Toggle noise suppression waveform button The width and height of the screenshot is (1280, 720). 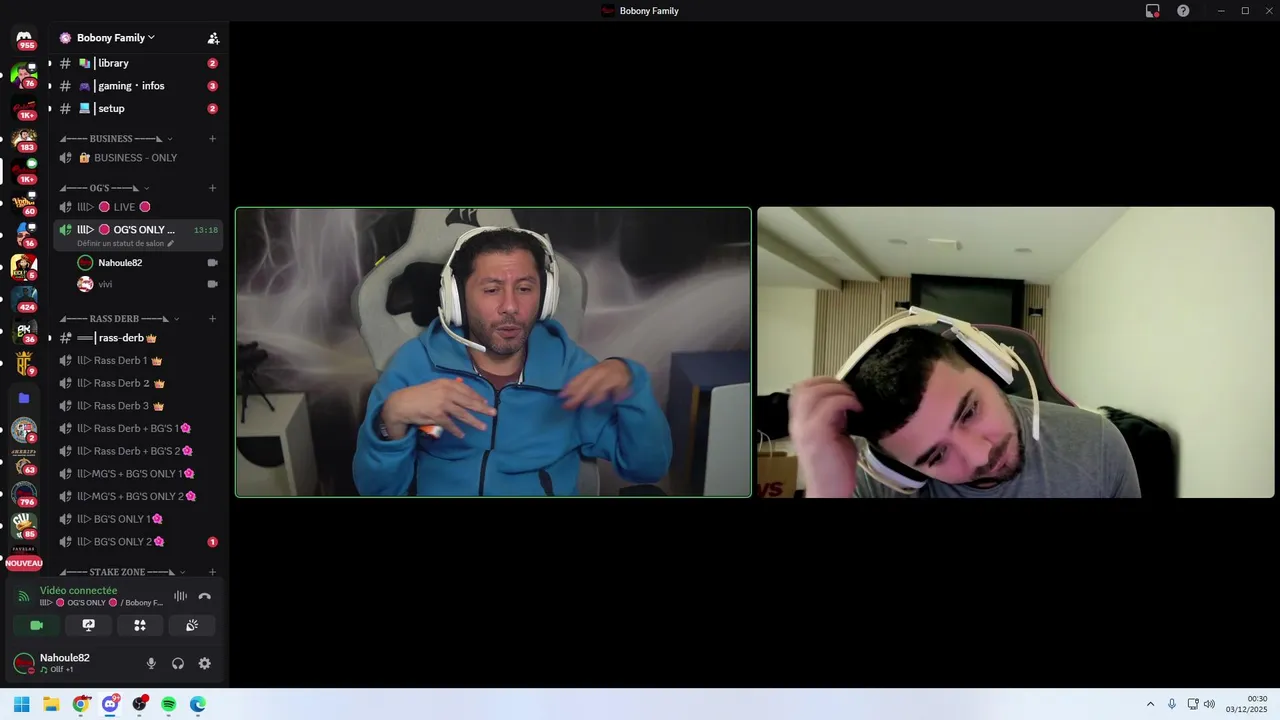coord(180,596)
